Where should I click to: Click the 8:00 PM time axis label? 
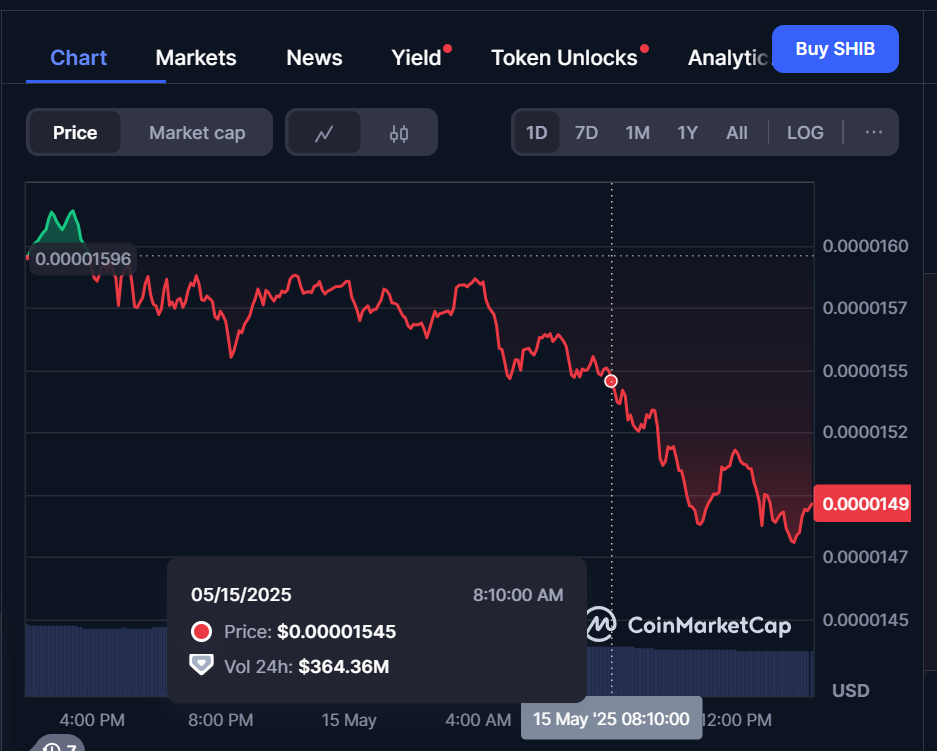(221, 720)
